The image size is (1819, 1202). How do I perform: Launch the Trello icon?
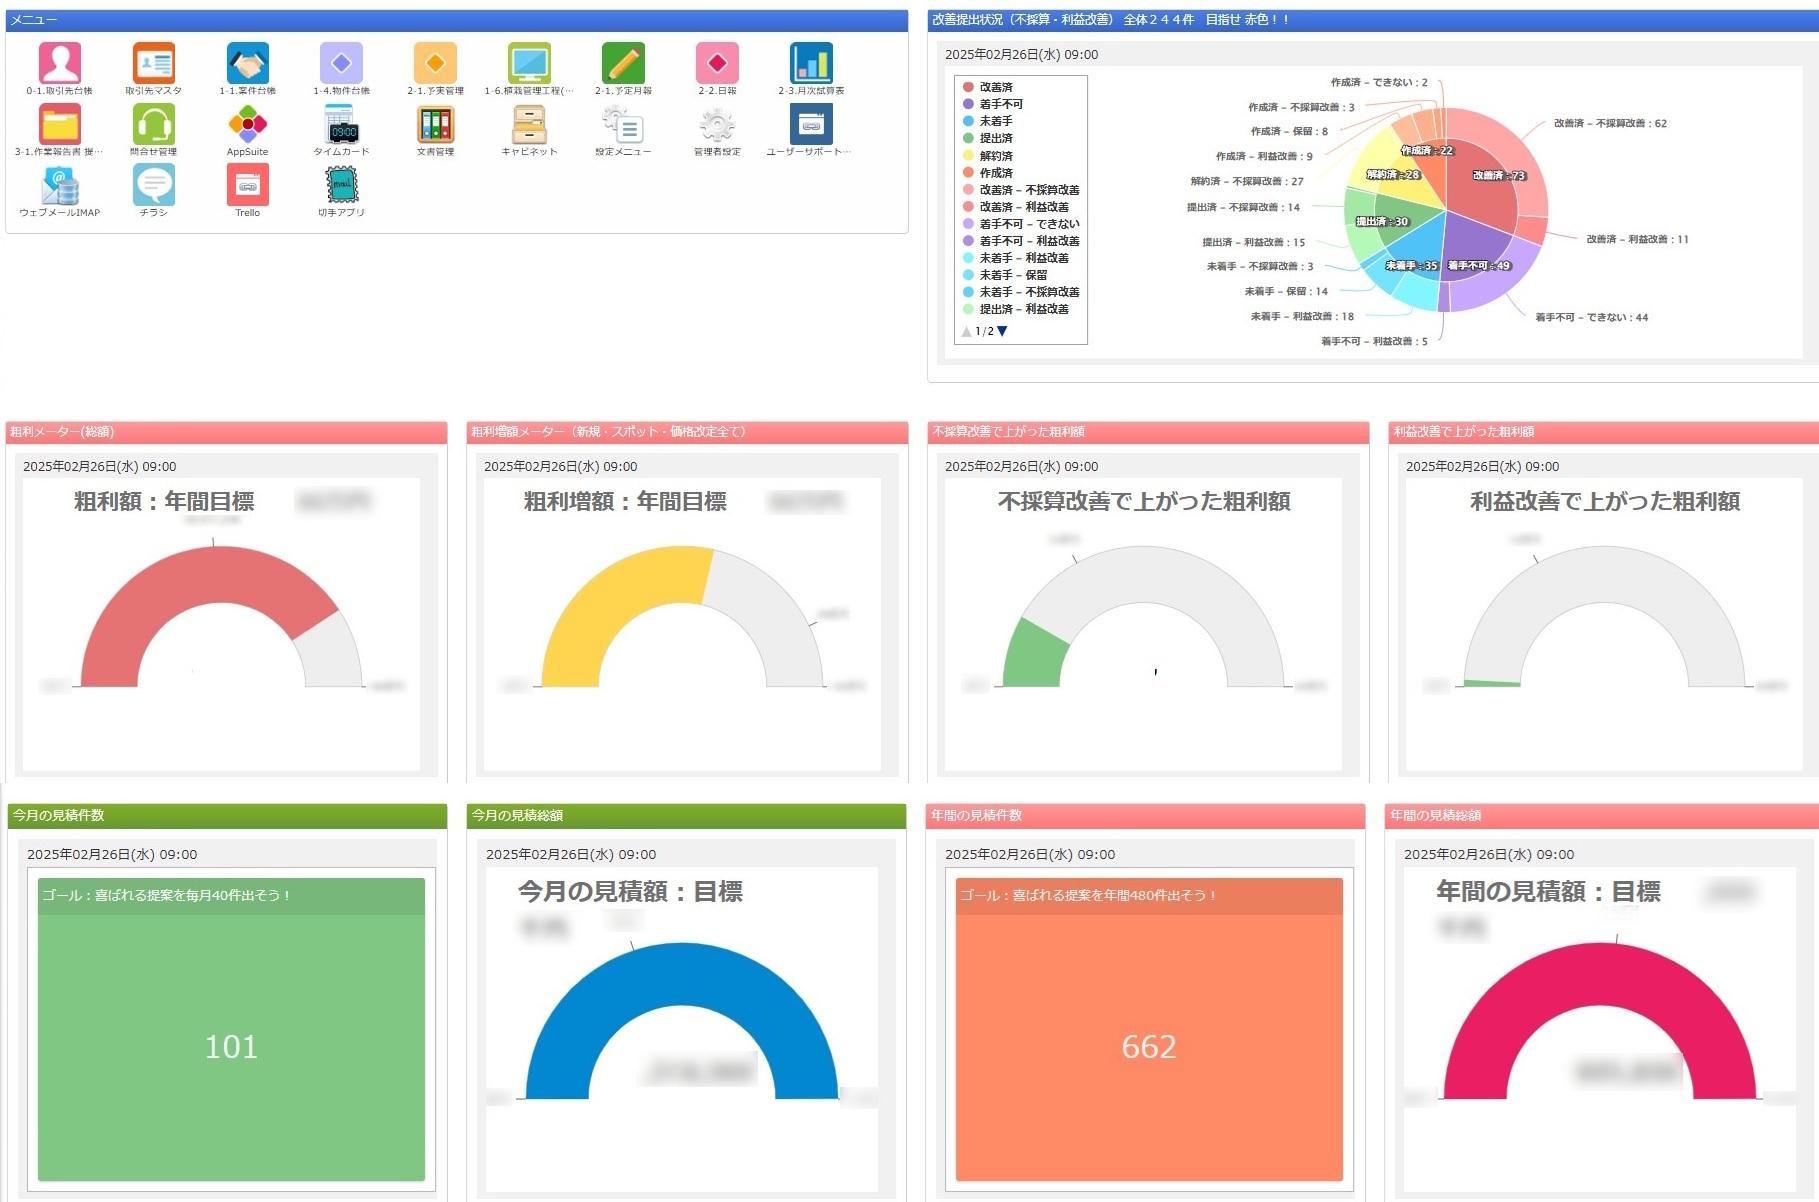pyautogui.click(x=247, y=186)
